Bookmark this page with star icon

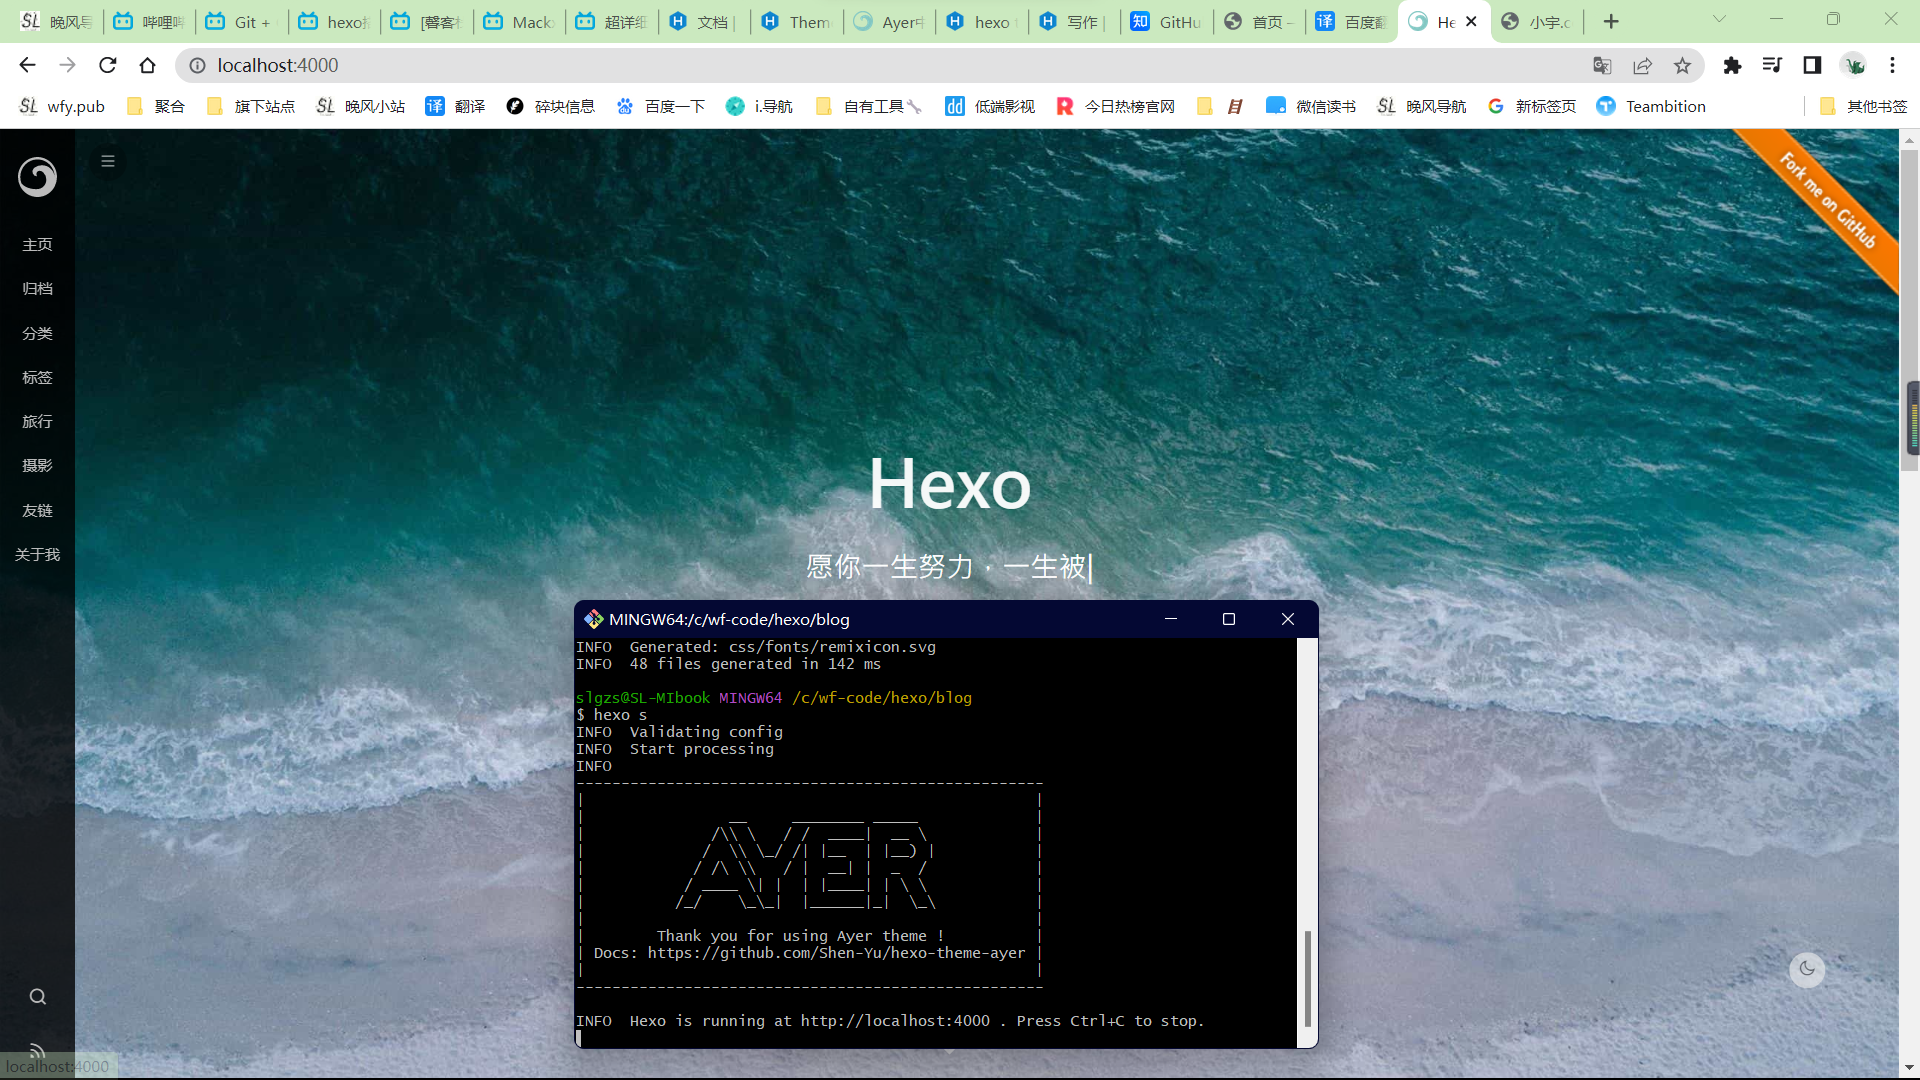point(1683,65)
